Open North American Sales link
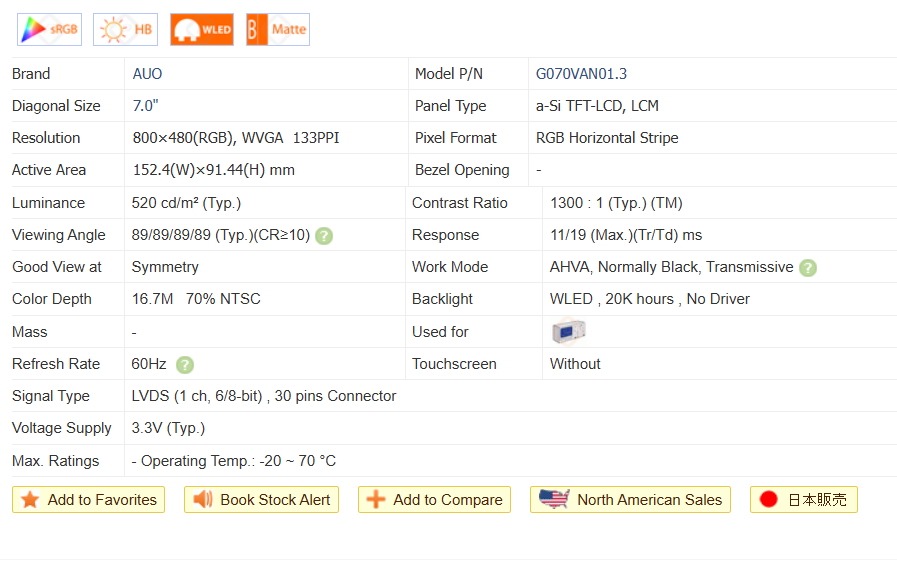Image resolution: width=897 pixels, height=562 pixels. (630, 500)
